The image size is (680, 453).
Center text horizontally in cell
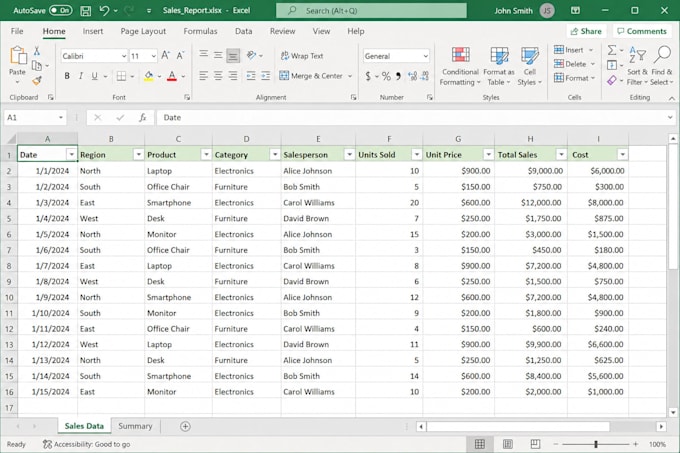pos(218,76)
